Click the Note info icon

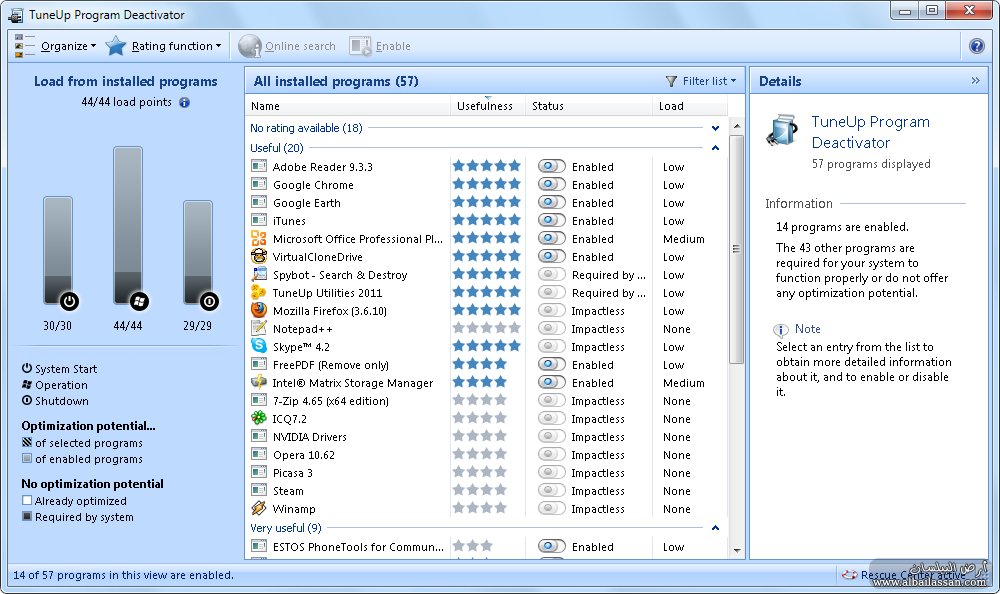(x=781, y=330)
